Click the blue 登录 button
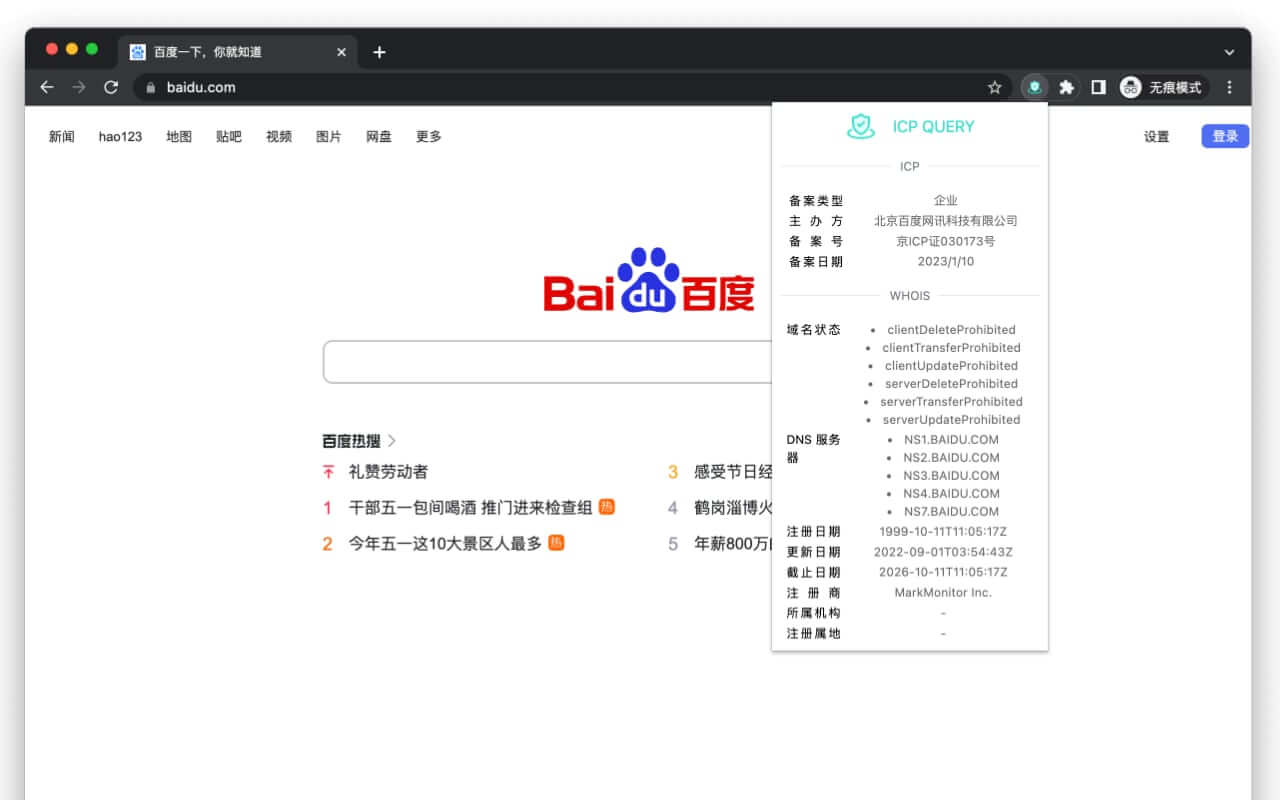This screenshot has height=800, width=1280. [x=1224, y=136]
